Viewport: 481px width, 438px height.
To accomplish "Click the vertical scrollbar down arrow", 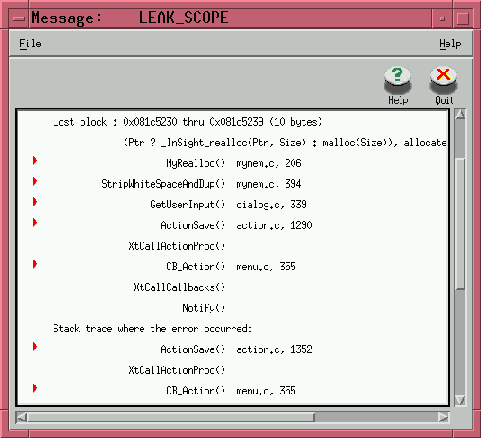I will (x=460, y=400).
